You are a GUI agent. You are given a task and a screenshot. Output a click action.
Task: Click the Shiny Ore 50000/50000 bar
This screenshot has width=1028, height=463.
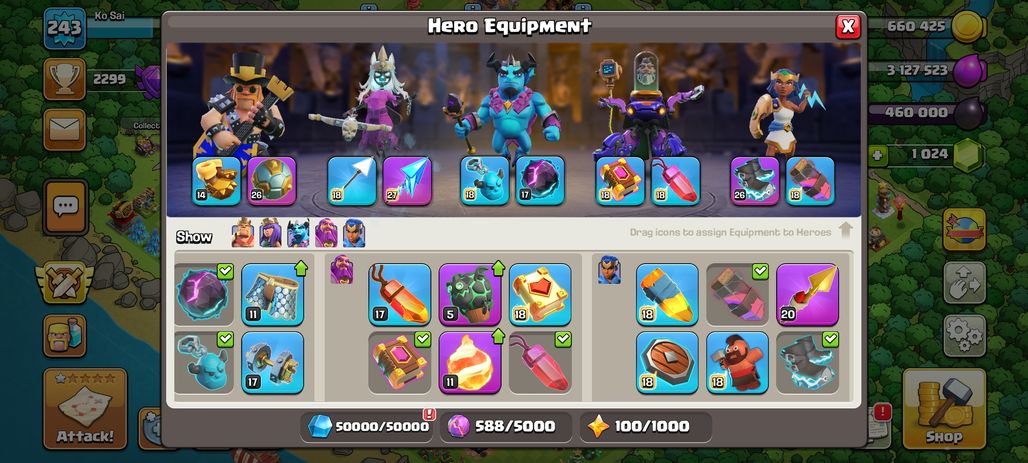(368, 427)
